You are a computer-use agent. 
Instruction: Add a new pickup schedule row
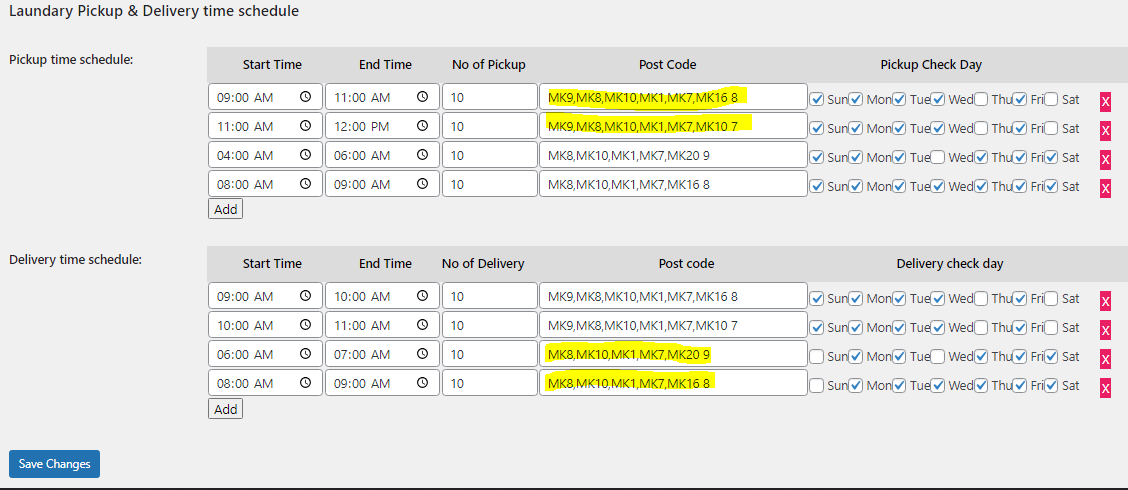tap(226, 209)
